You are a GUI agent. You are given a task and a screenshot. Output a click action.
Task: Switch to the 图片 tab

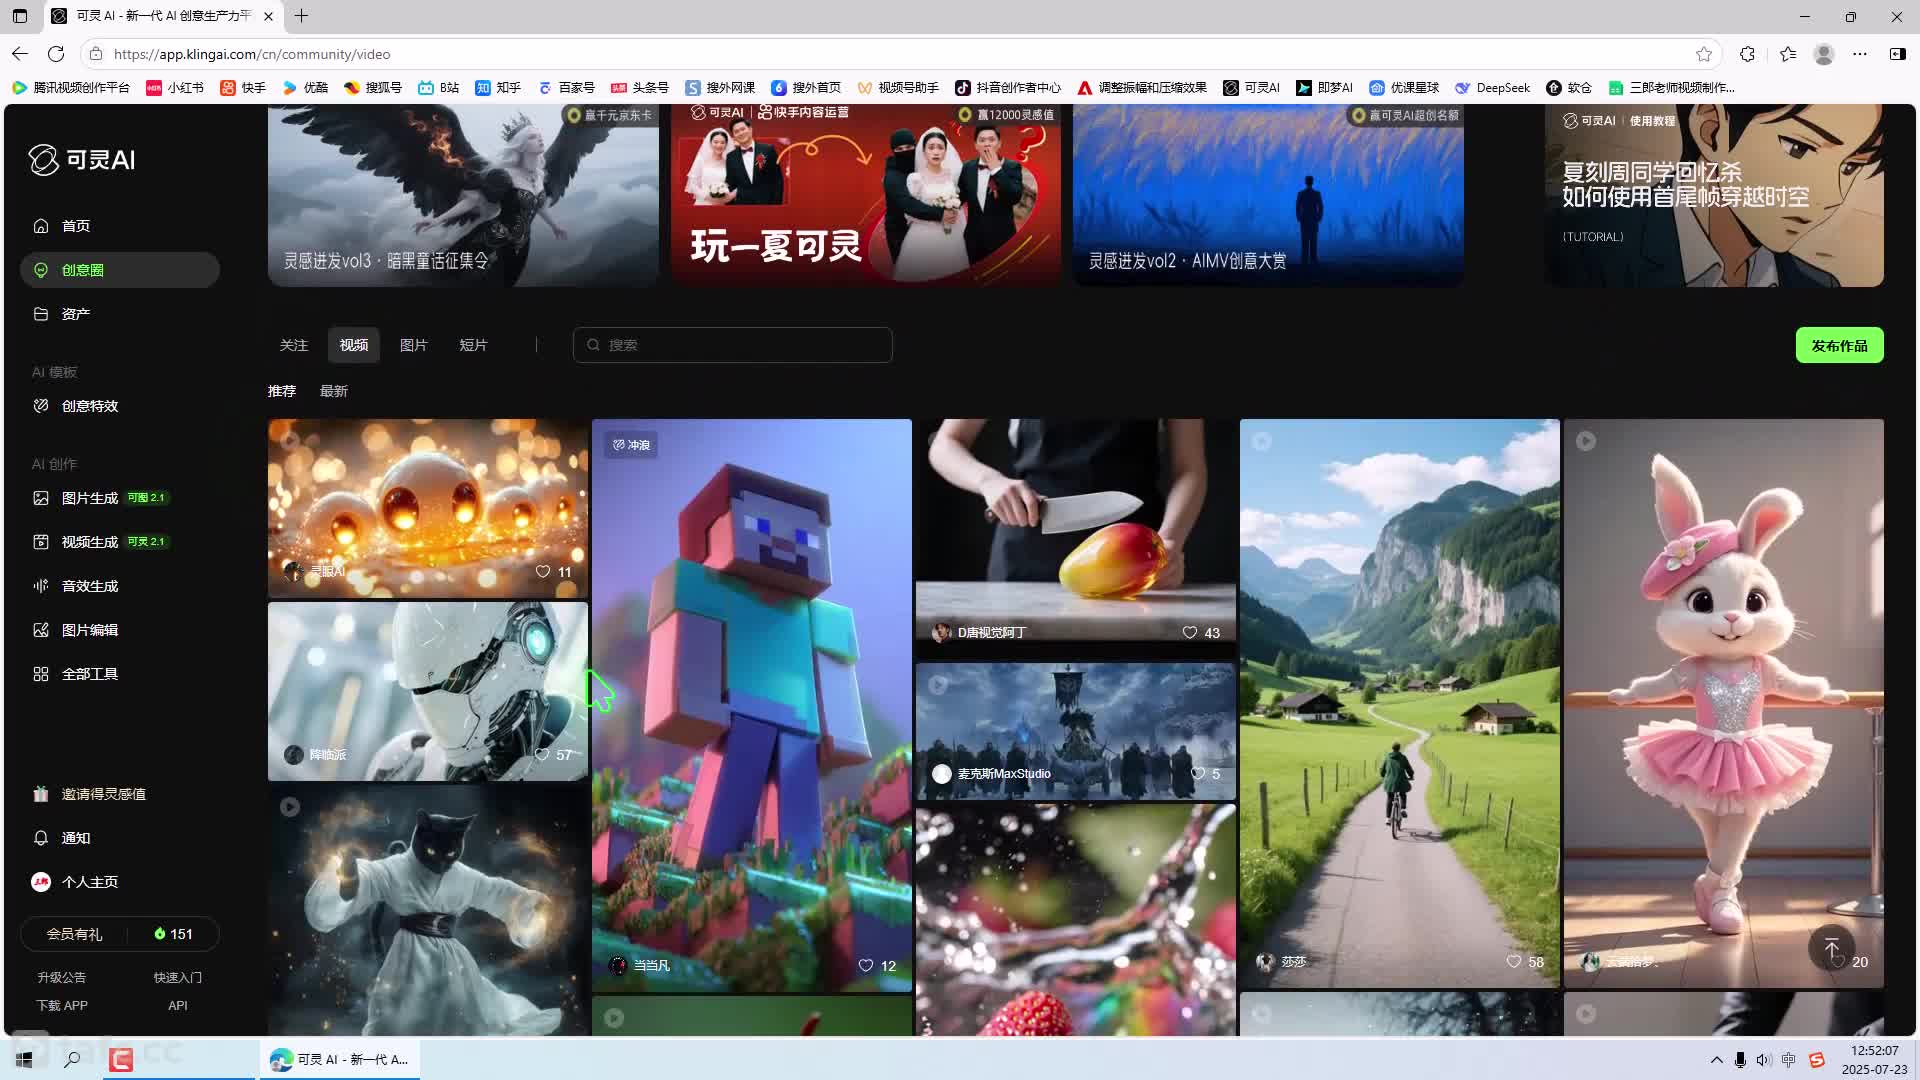pos(413,345)
